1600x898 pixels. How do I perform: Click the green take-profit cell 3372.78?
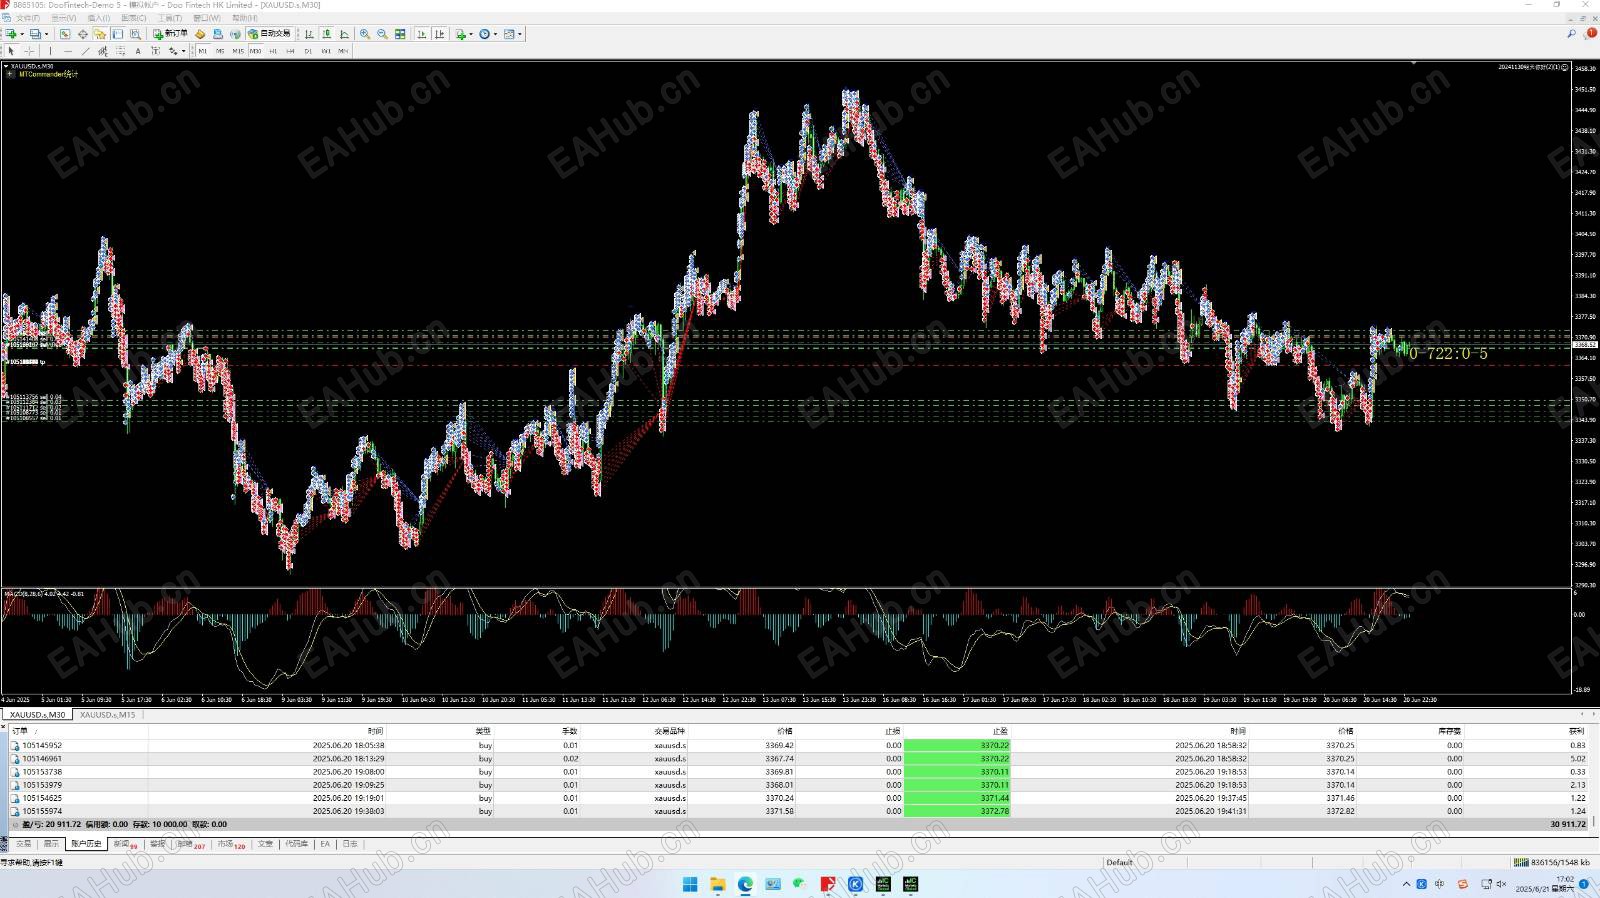pos(957,811)
